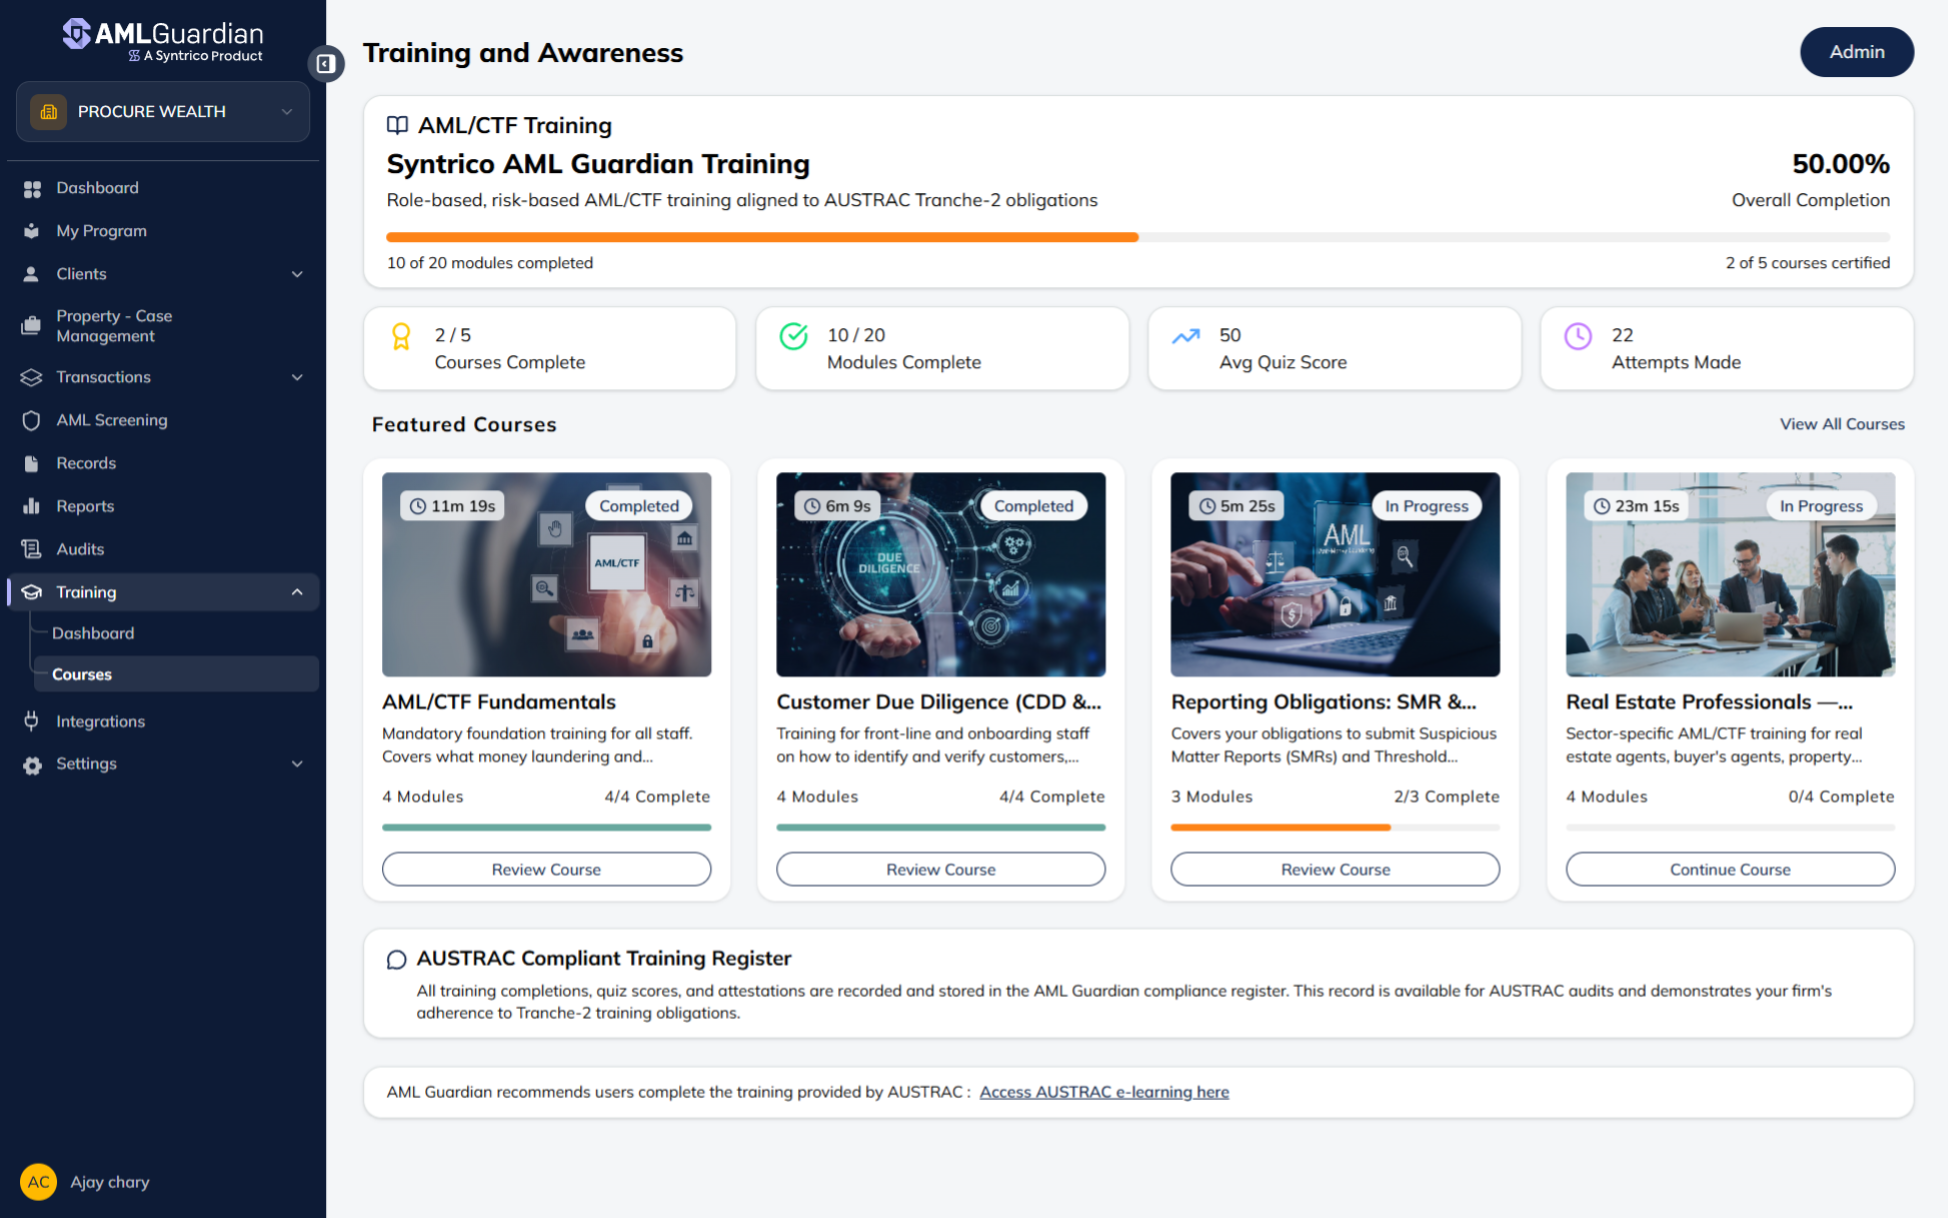1948x1218 pixels.
Task: Click the overall completion progress bar
Action: 1138,237
